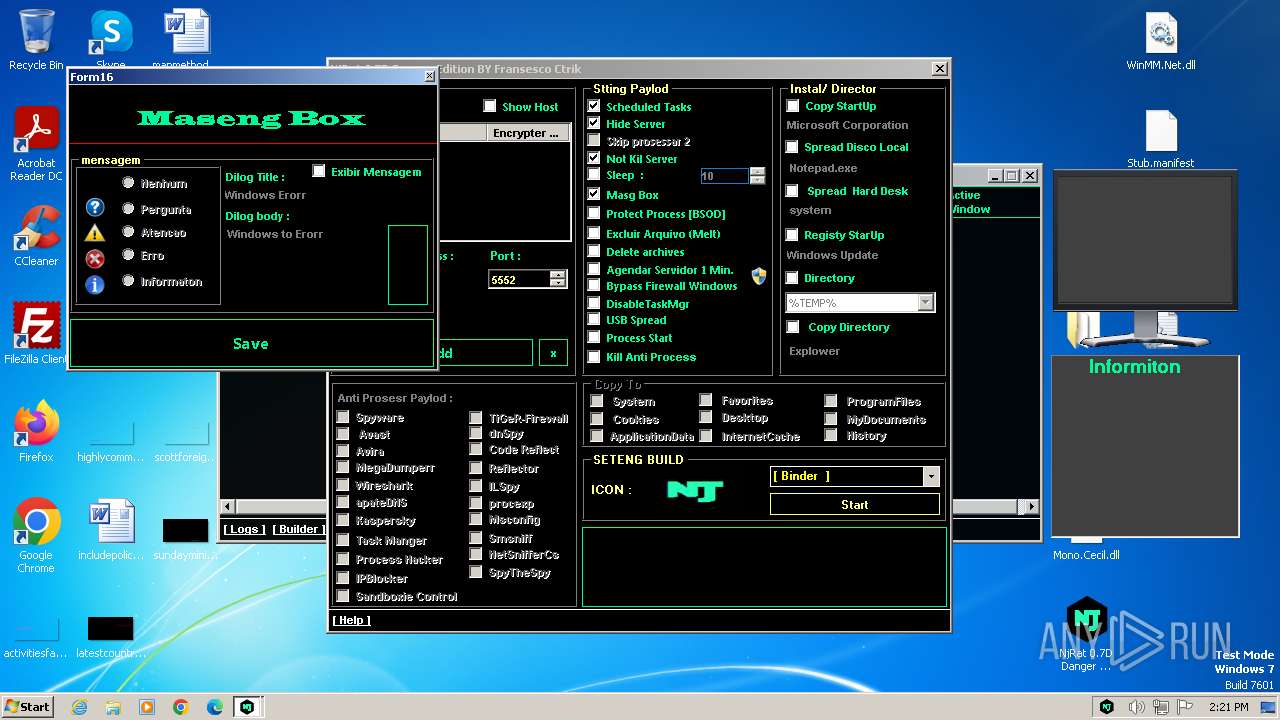
Task: Click the question mark Pergunta icon
Action: [95, 207]
